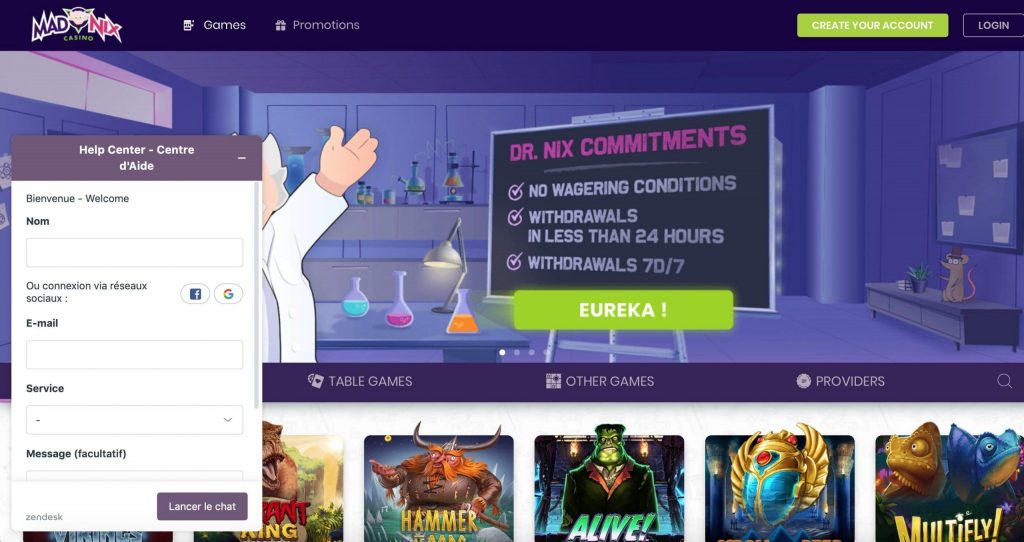Click the Eureka! banner button
1024x542 pixels.
[623, 310]
